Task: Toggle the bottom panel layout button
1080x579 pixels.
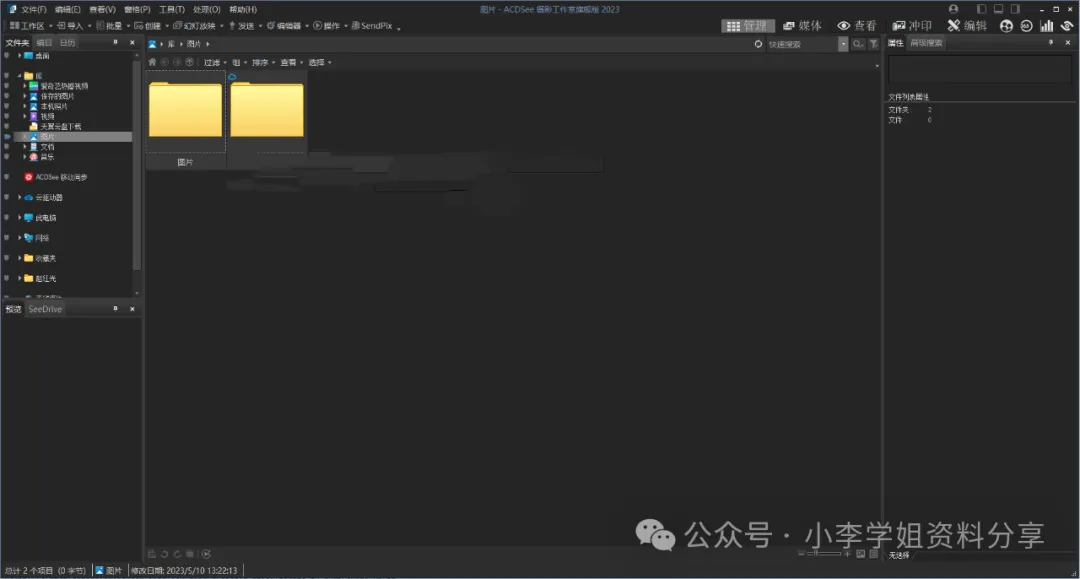Action: click(998, 9)
